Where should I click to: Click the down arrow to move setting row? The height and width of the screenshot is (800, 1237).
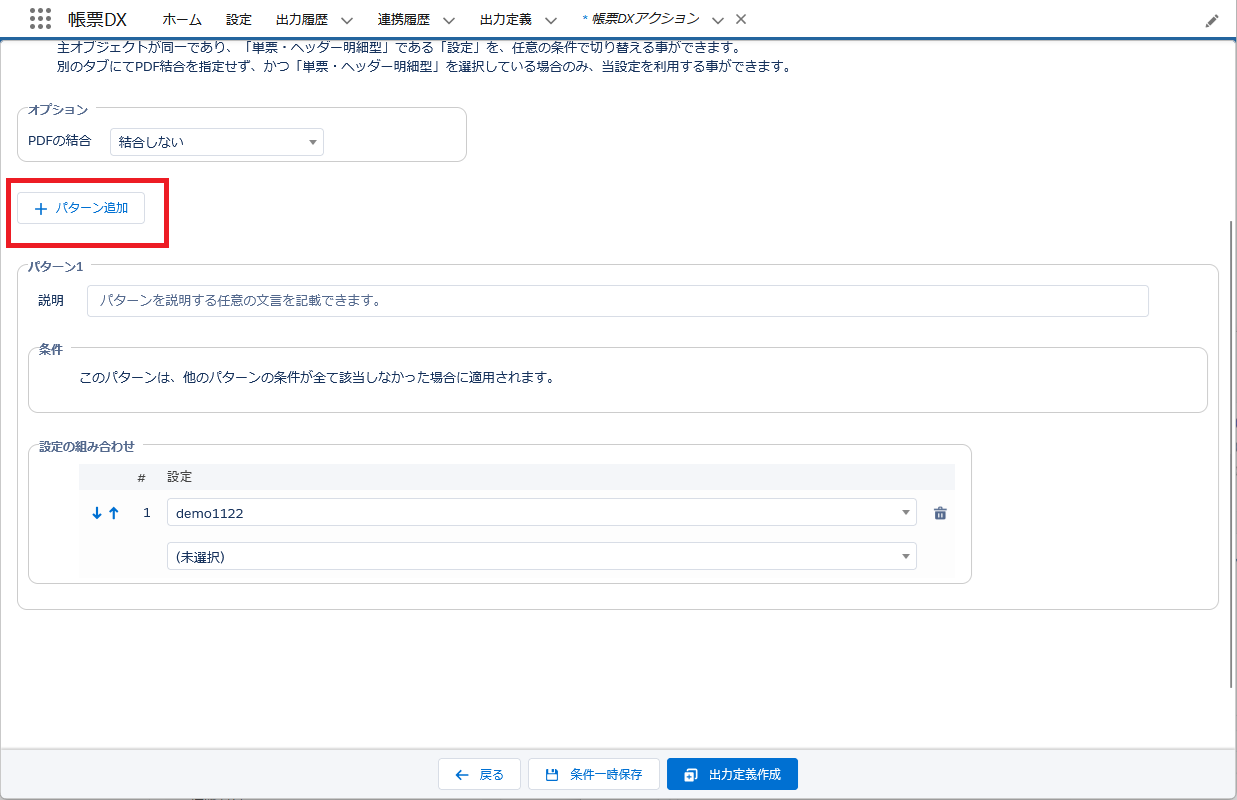[95, 512]
